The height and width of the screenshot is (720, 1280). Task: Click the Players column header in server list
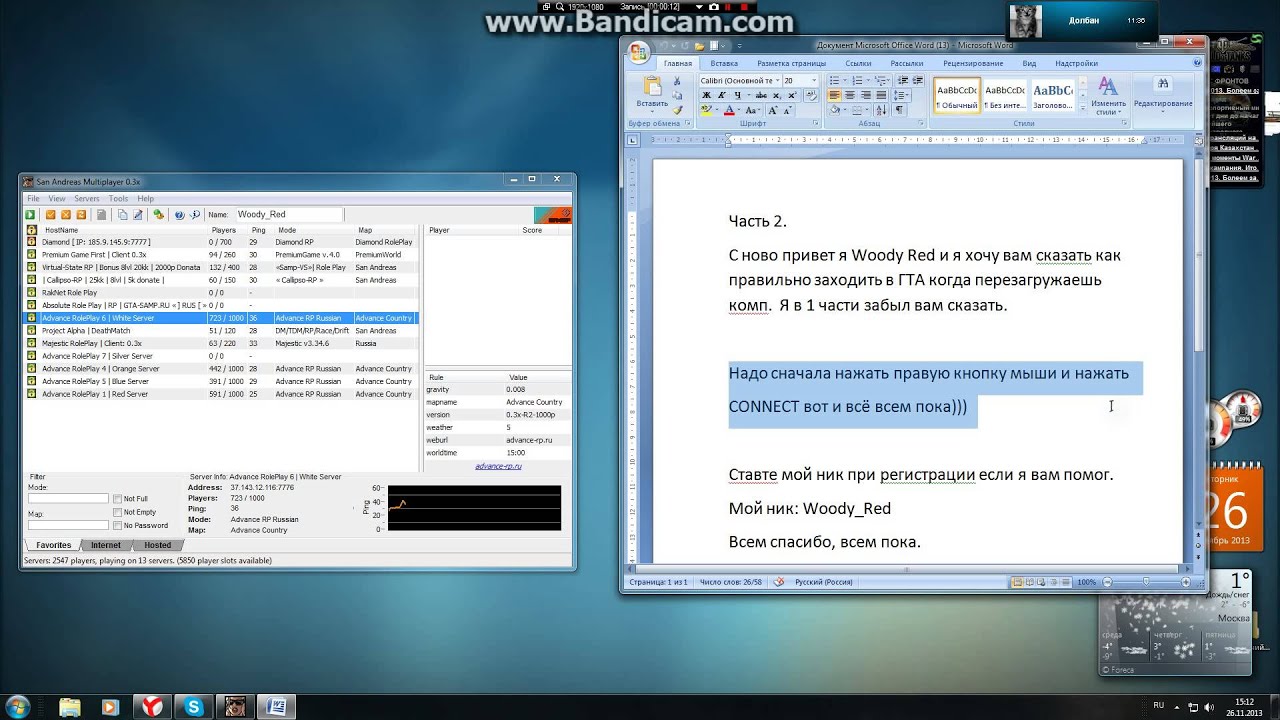point(224,230)
